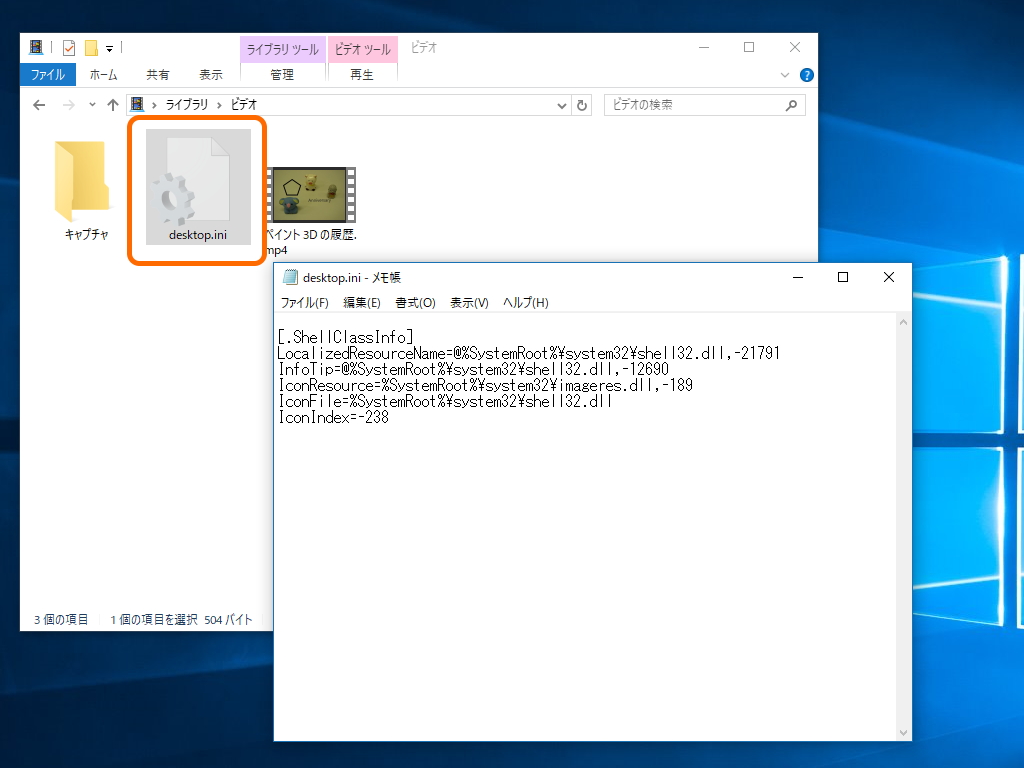Viewport: 1024px width, 768px height.
Task: Minimize the Explorer ビデオ window
Action: point(704,48)
